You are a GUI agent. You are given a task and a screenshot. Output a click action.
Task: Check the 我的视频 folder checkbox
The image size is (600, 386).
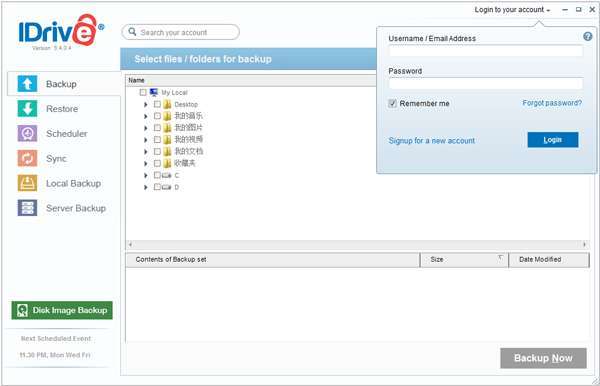click(x=157, y=140)
